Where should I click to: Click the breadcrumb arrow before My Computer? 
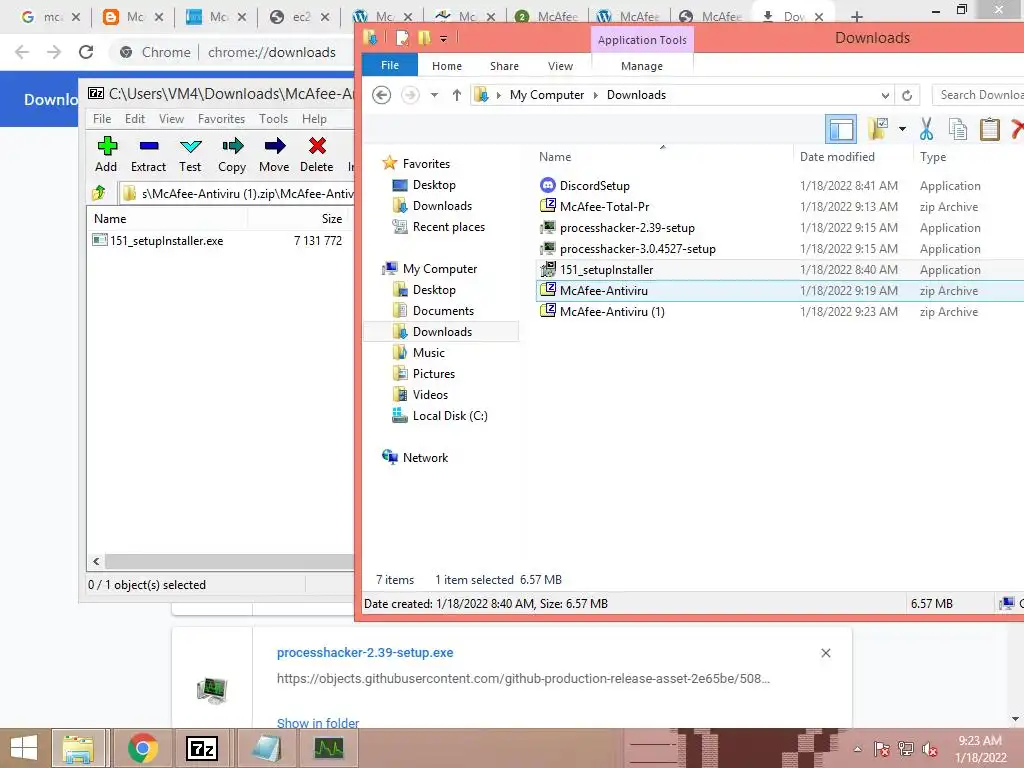click(499, 95)
